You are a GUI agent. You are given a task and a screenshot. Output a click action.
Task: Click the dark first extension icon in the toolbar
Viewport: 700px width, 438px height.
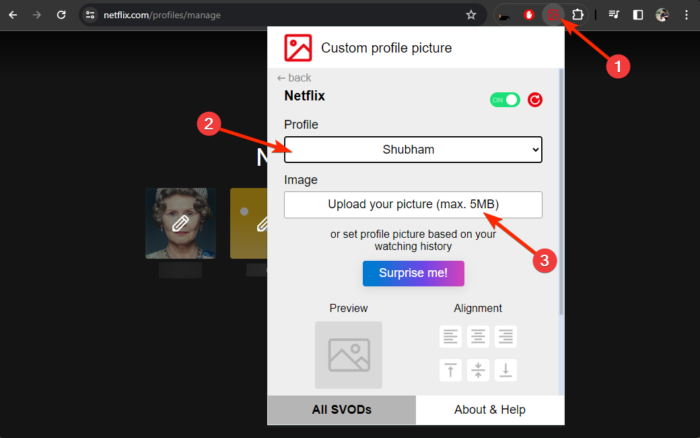(504, 16)
